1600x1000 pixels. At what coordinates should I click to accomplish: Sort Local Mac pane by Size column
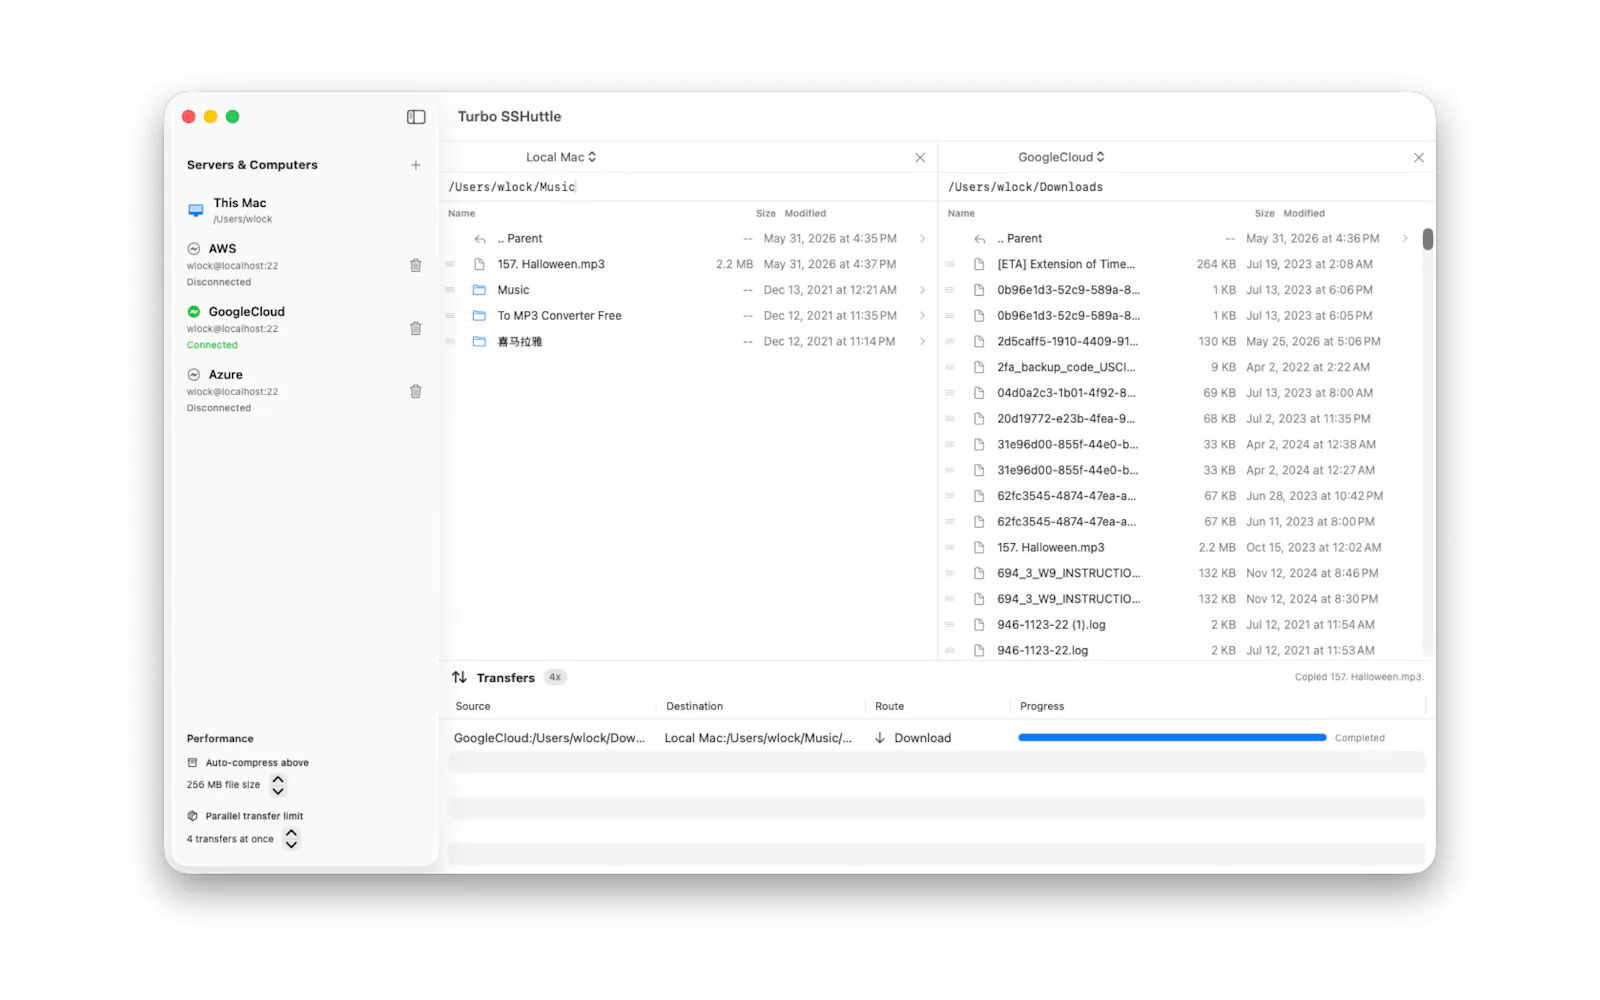pyautogui.click(x=766, y=214)
